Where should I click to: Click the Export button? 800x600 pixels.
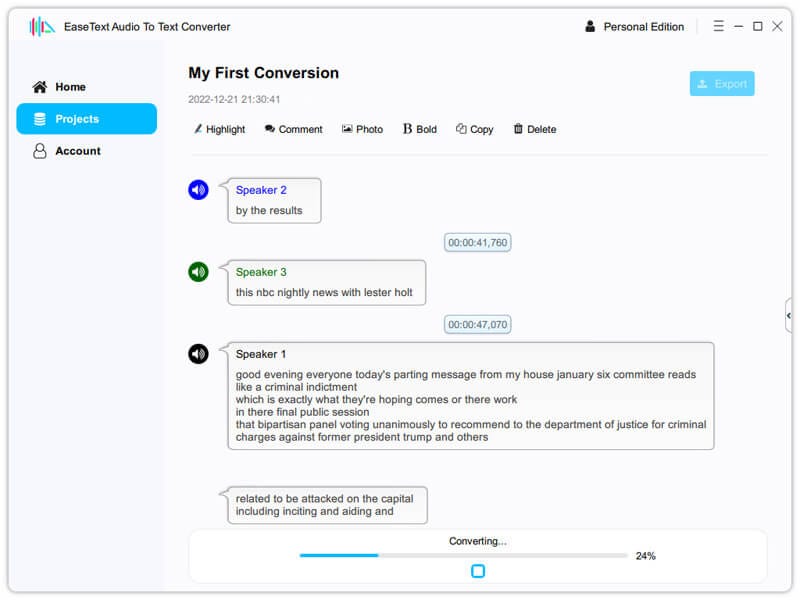click(722, 84)
